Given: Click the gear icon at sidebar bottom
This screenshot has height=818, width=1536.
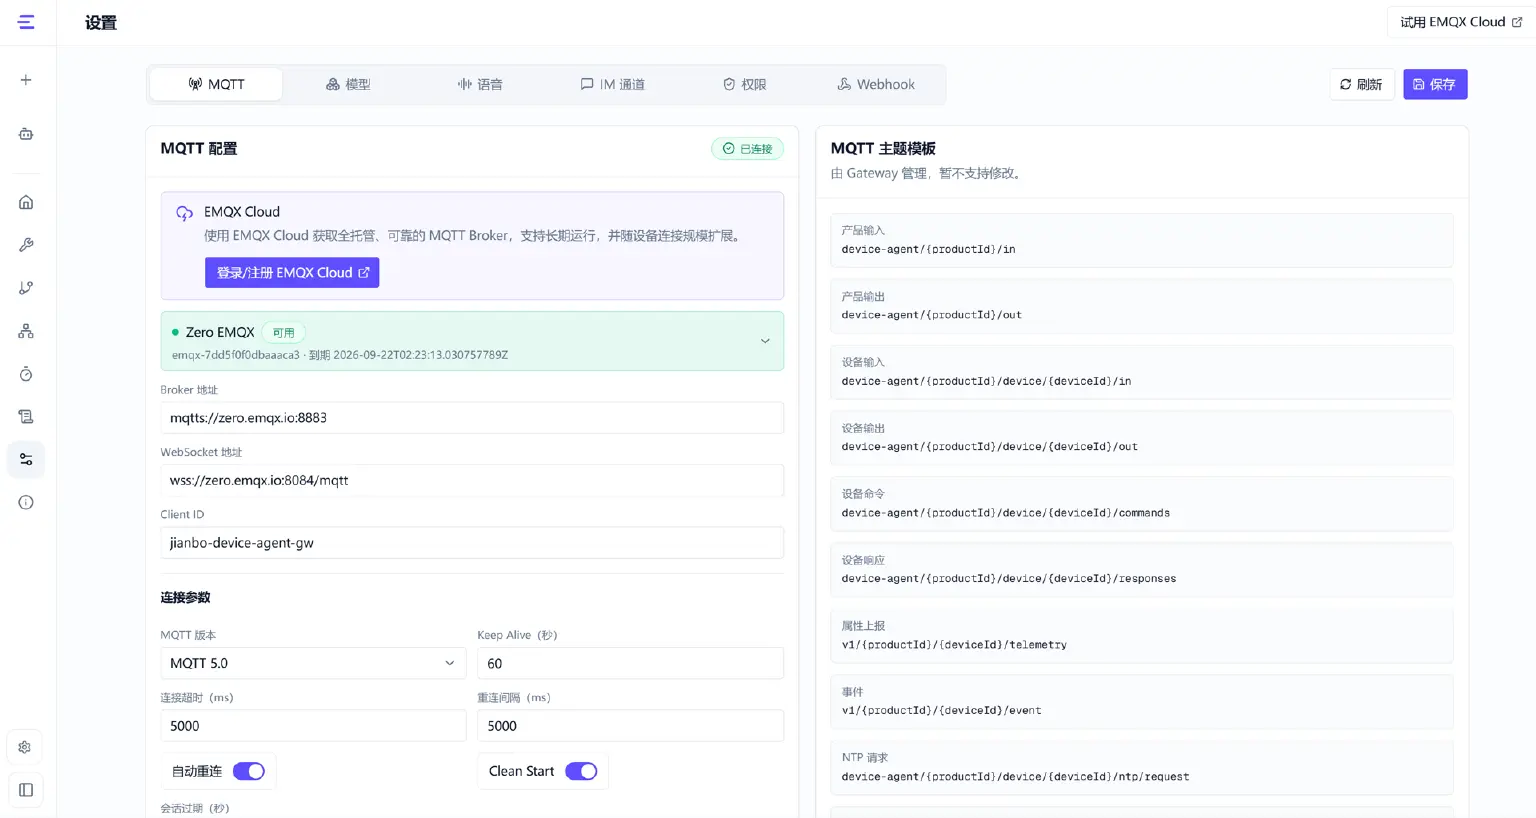Looking at the screenshot, I should pyautogui.click(x=25, y=747).
